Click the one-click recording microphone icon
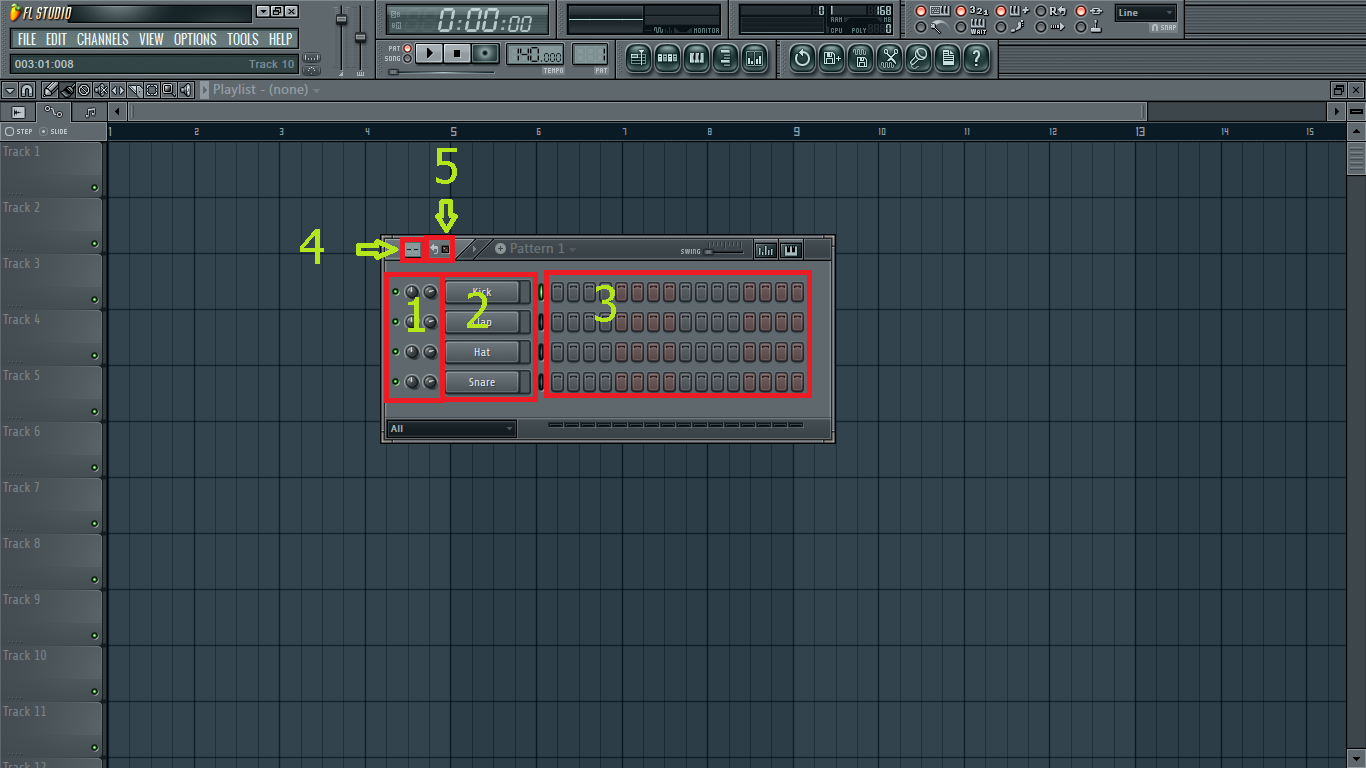The image size is (1366, 768). click(x=918, y=59)
